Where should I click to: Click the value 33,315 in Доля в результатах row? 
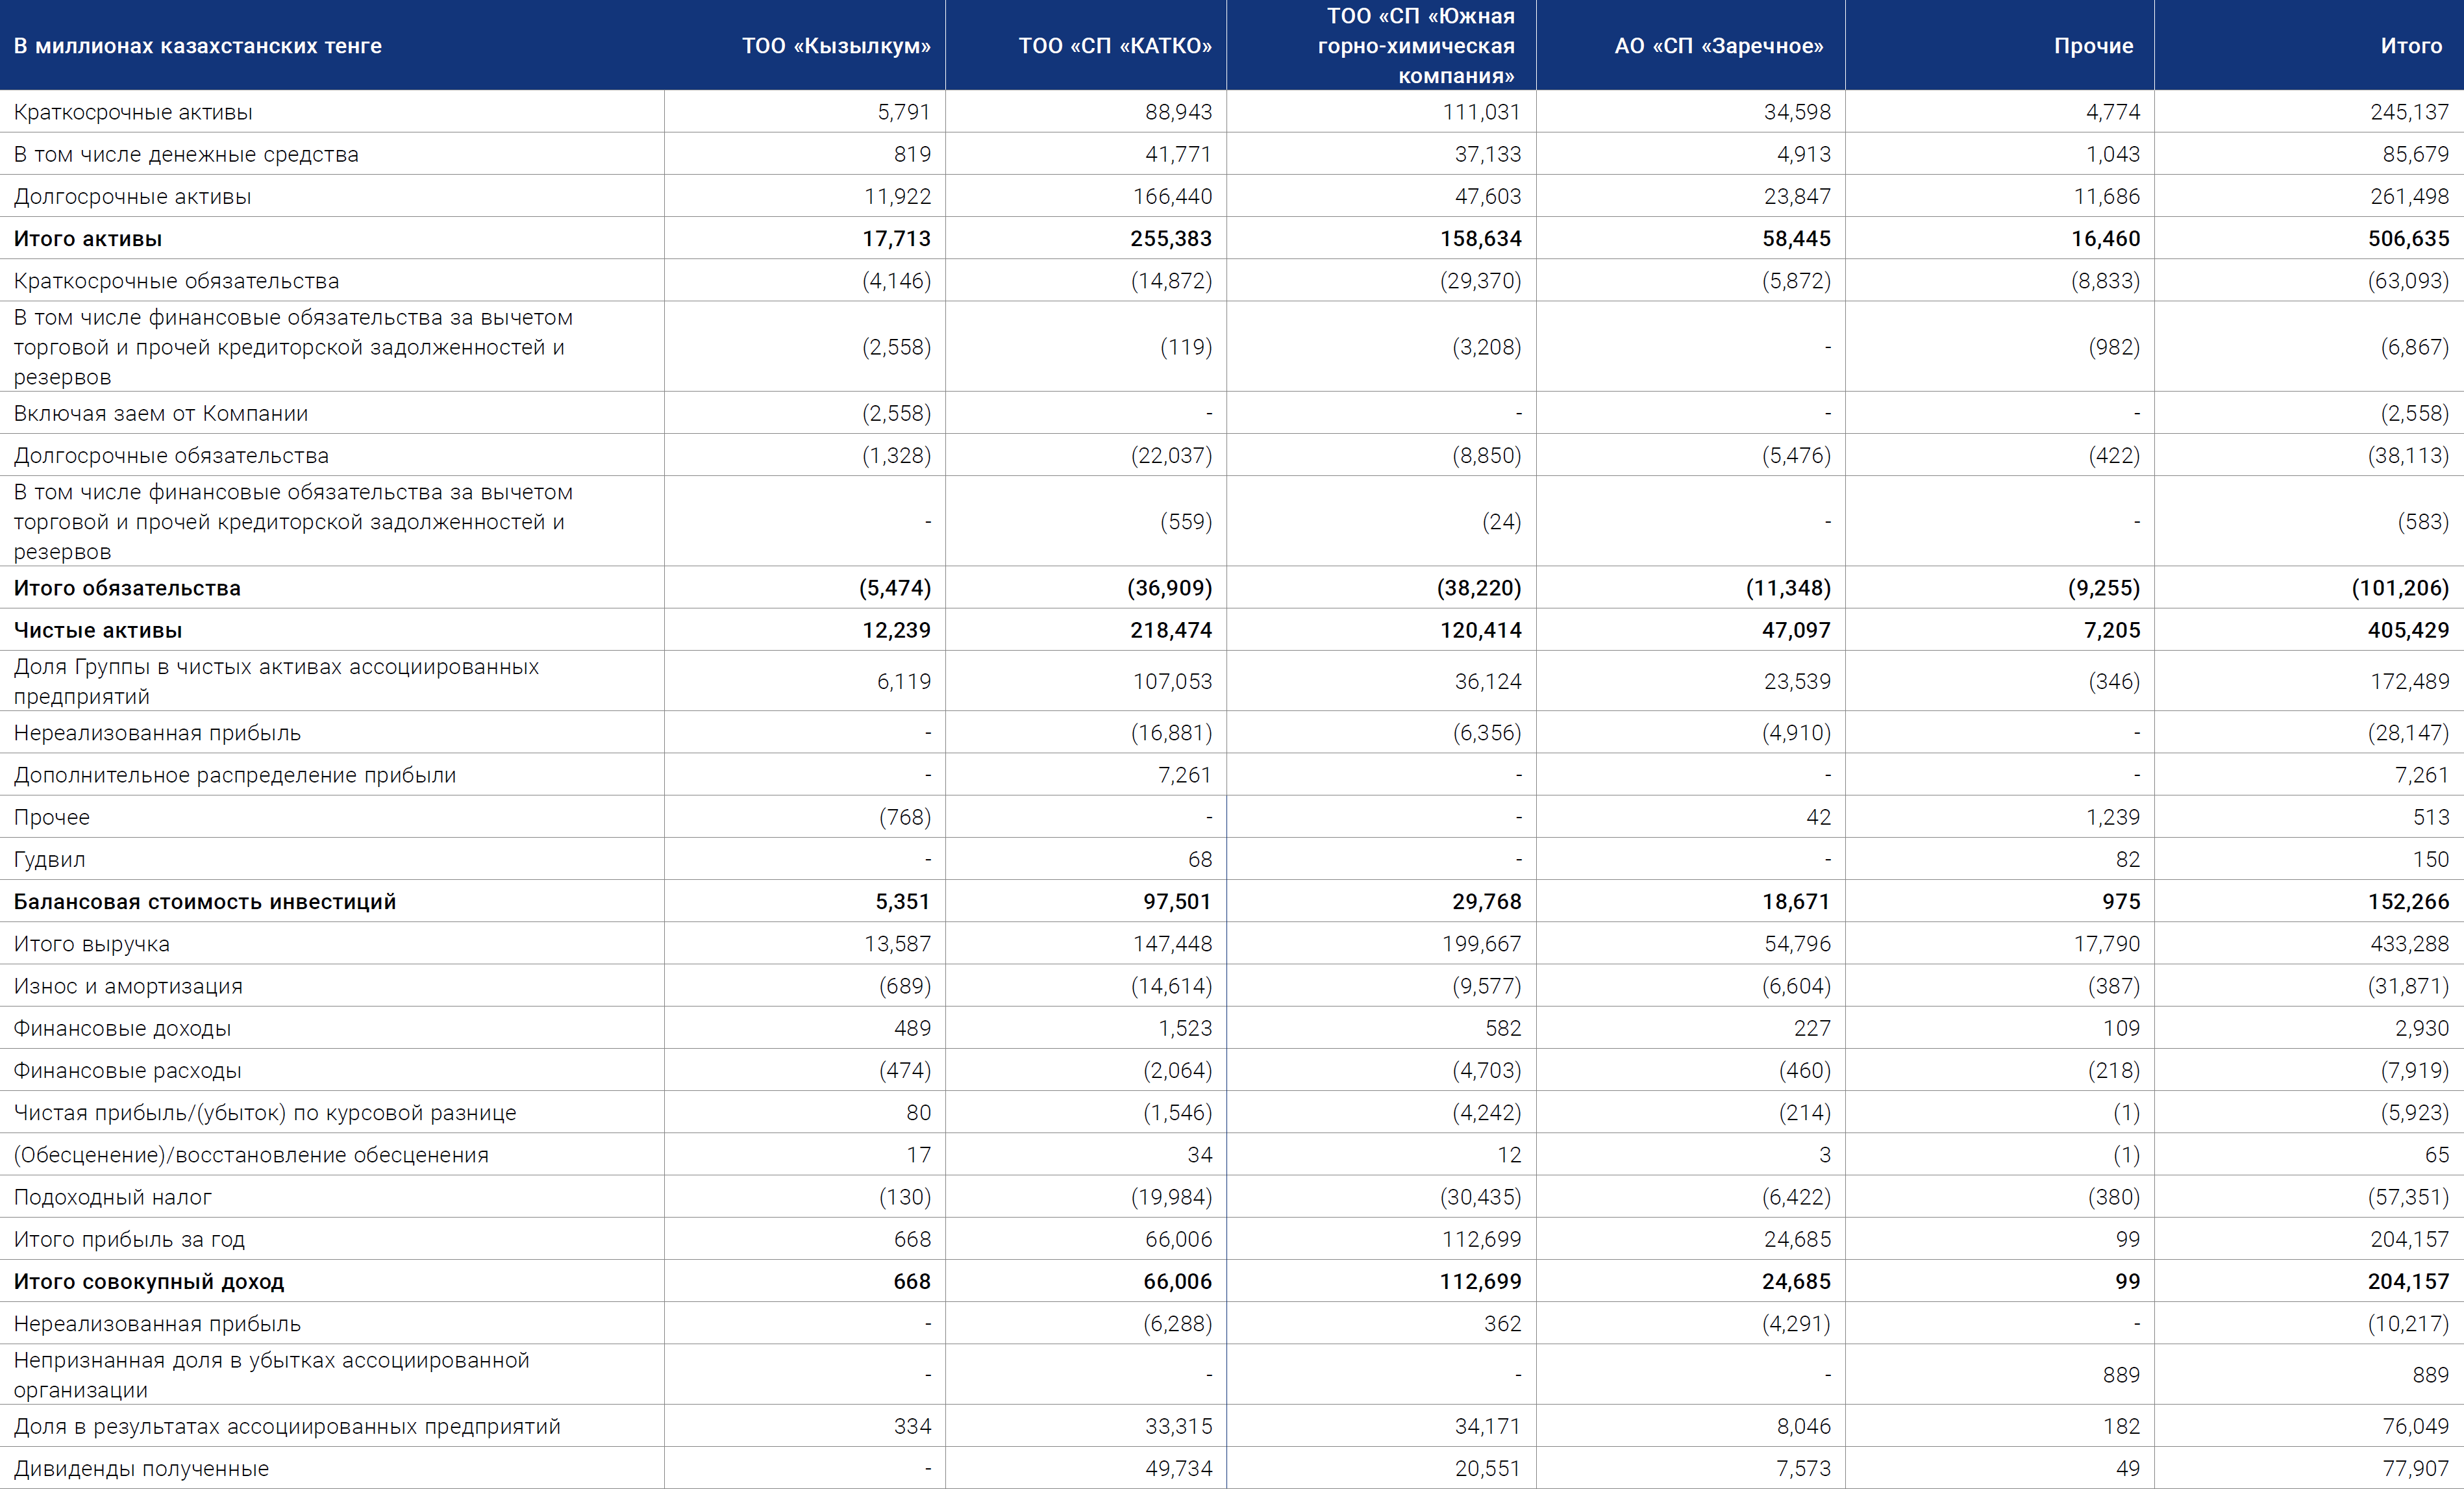pyautogui.click(x=1178, y=1426)
